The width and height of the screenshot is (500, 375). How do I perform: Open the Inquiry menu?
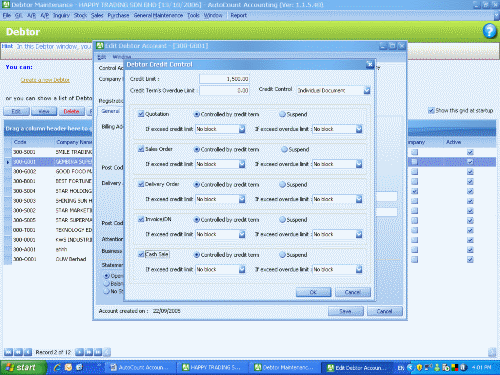click(x=61, y=15)
